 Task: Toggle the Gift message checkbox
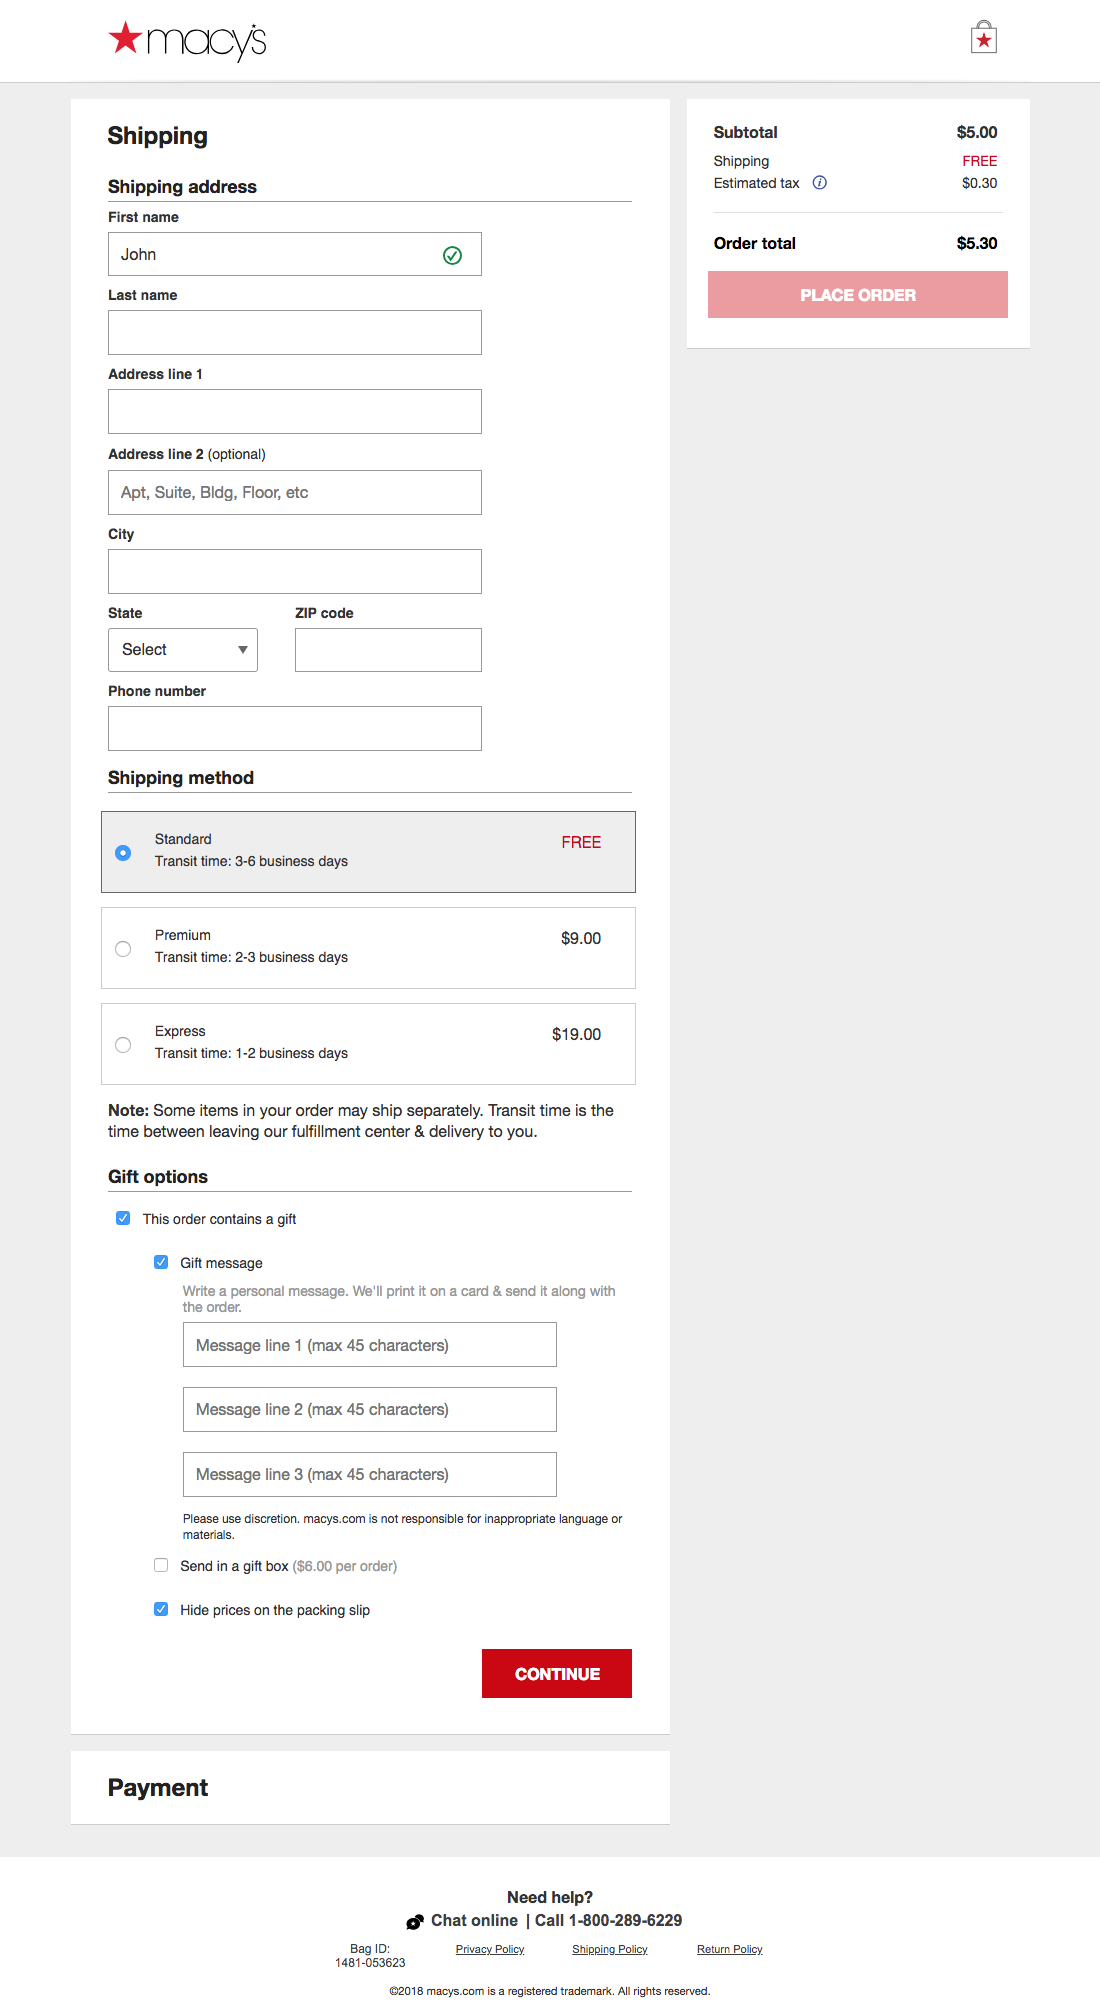pyautogui.click(x=161, y=1262)
